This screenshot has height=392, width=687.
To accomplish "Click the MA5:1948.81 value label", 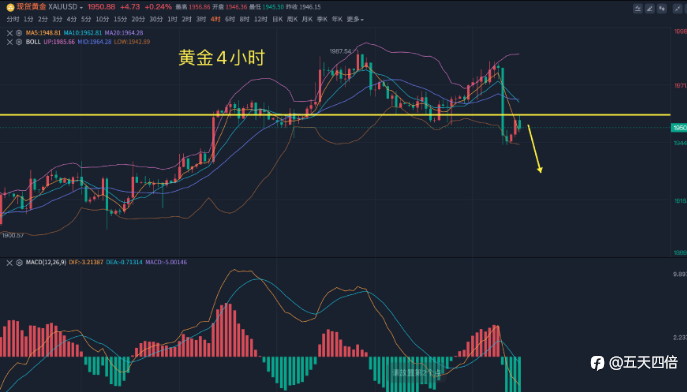I will tap(43, 33).
